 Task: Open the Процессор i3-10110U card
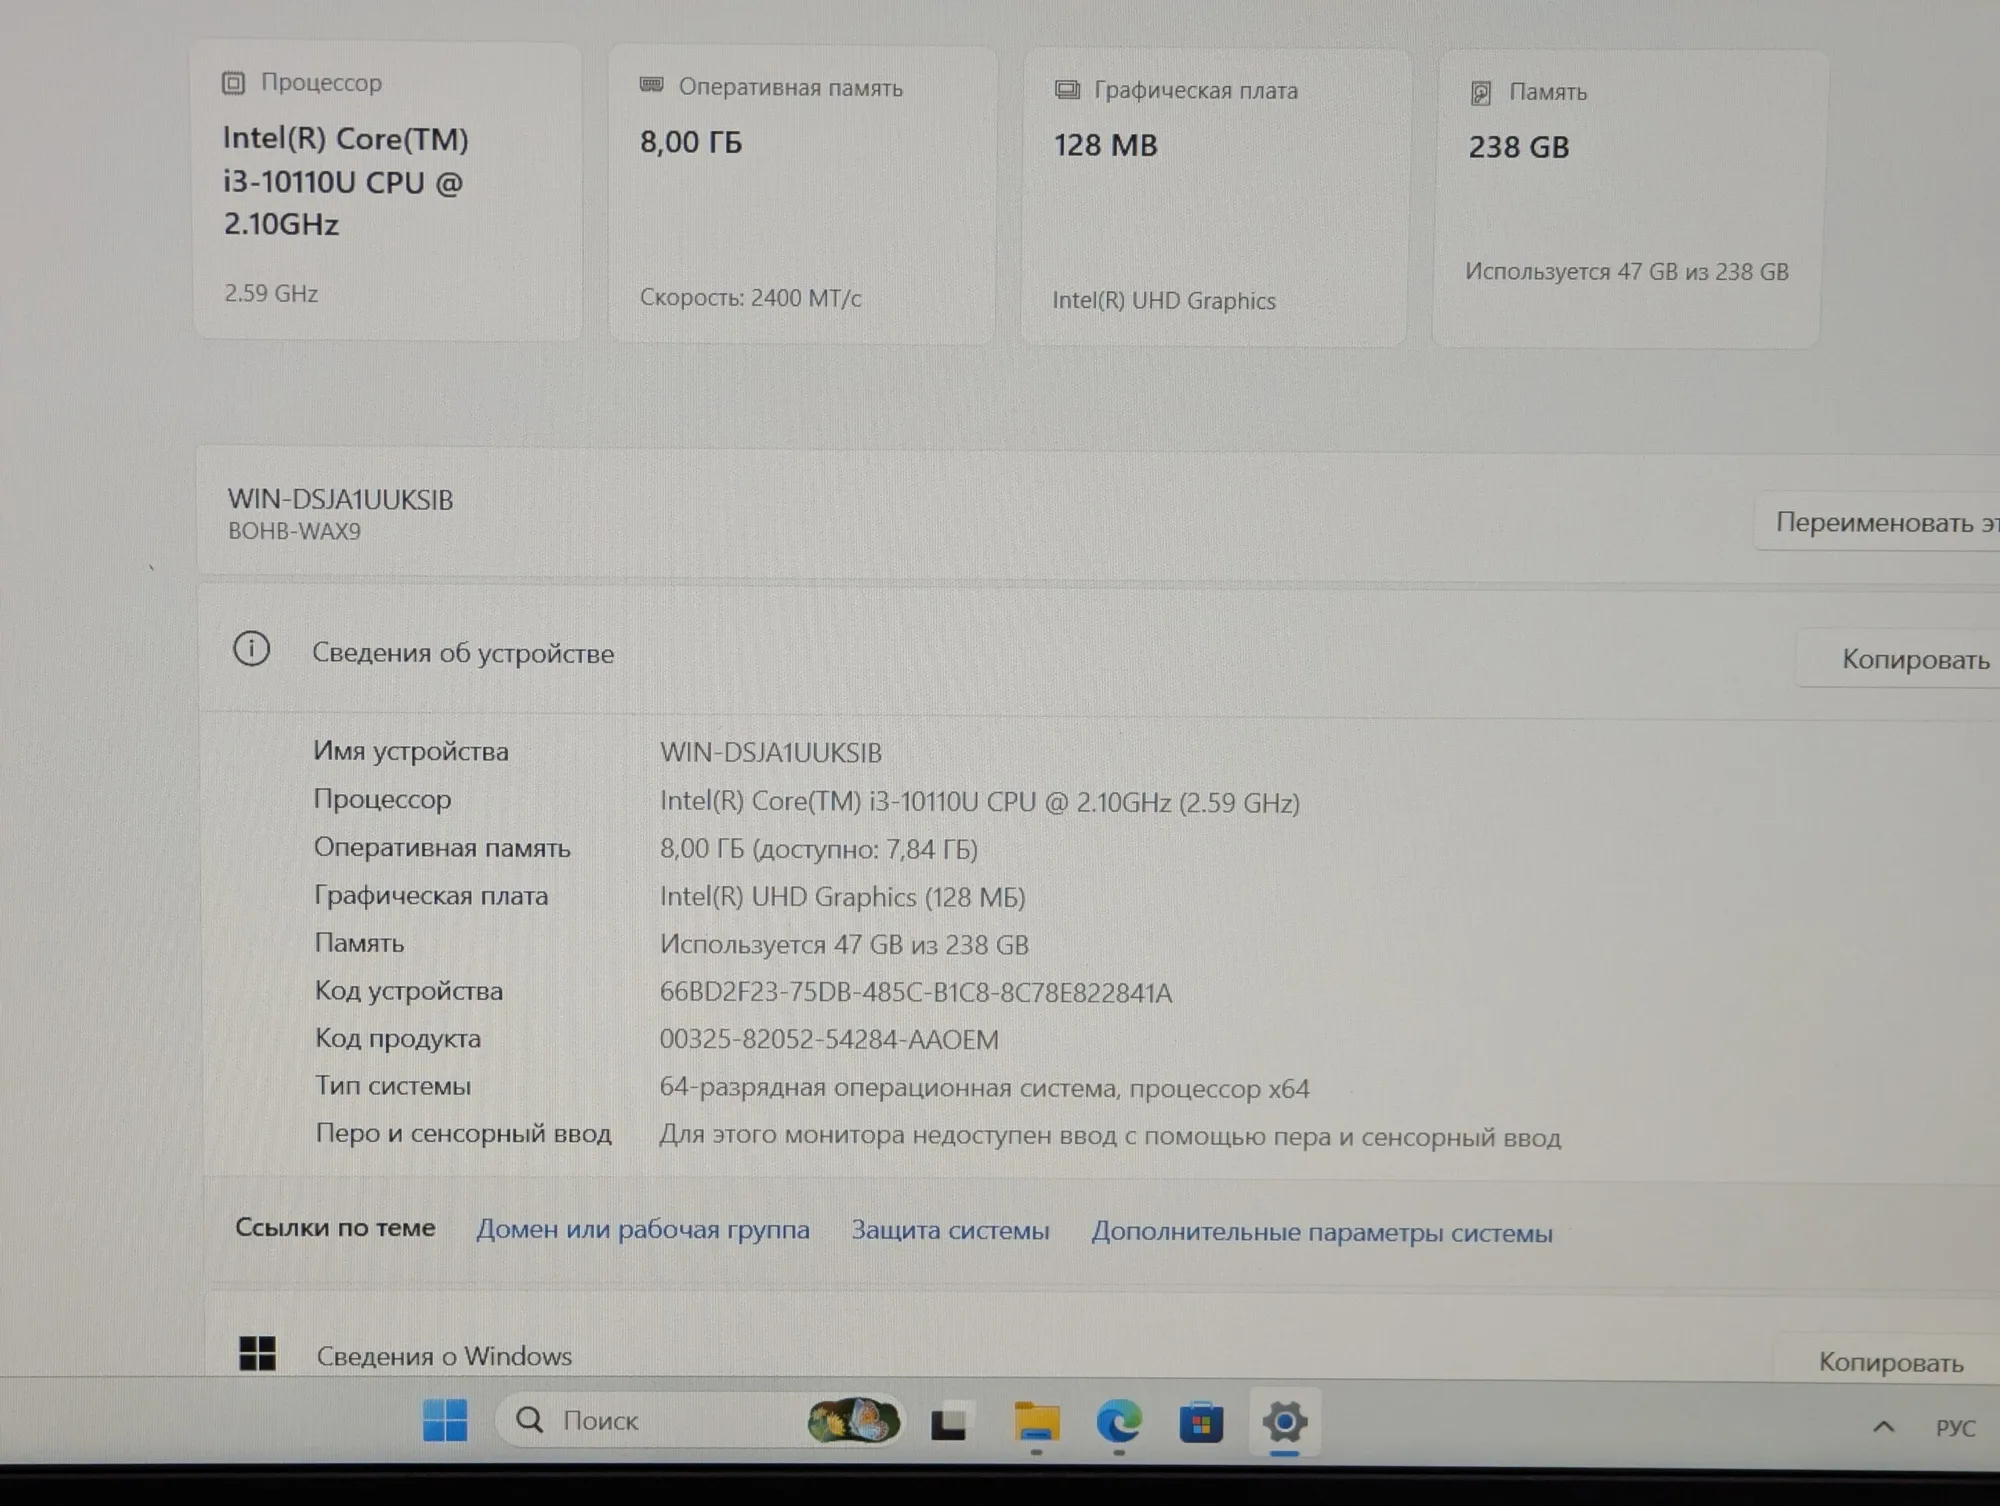(387, 190)
